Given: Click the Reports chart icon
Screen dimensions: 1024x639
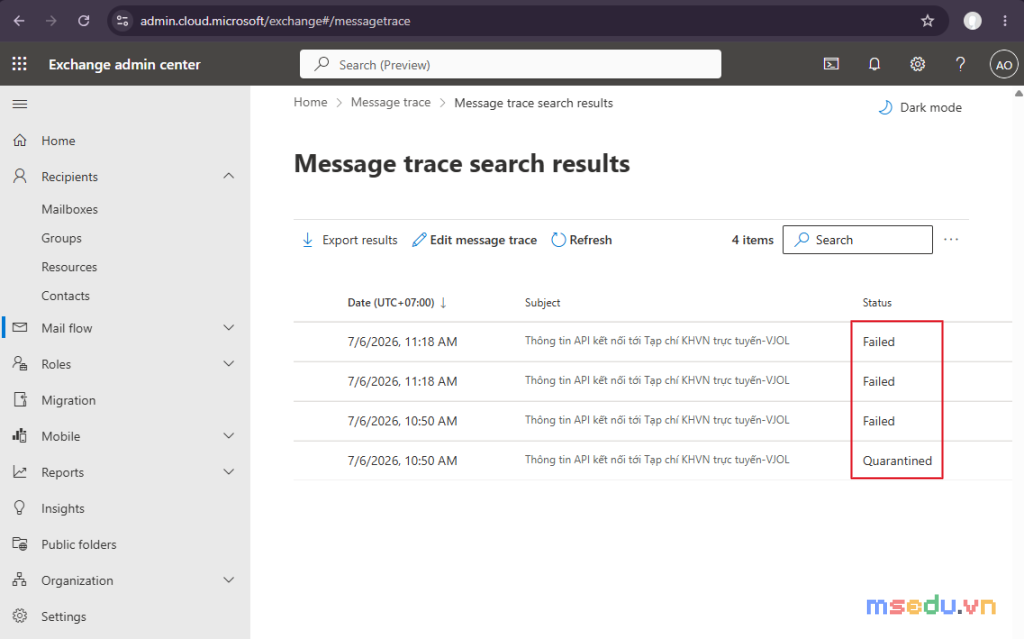Looking at the screenshot, I should (20, 472).
